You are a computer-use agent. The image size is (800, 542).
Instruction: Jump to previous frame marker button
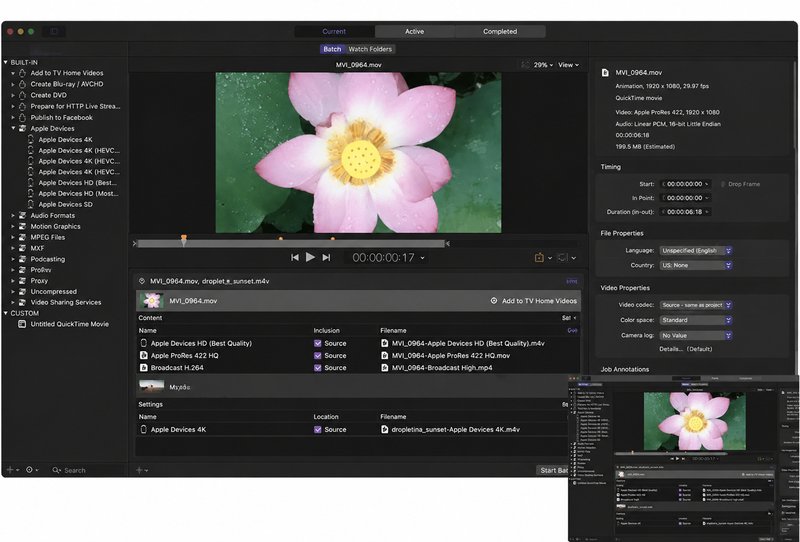pos(294,258)
